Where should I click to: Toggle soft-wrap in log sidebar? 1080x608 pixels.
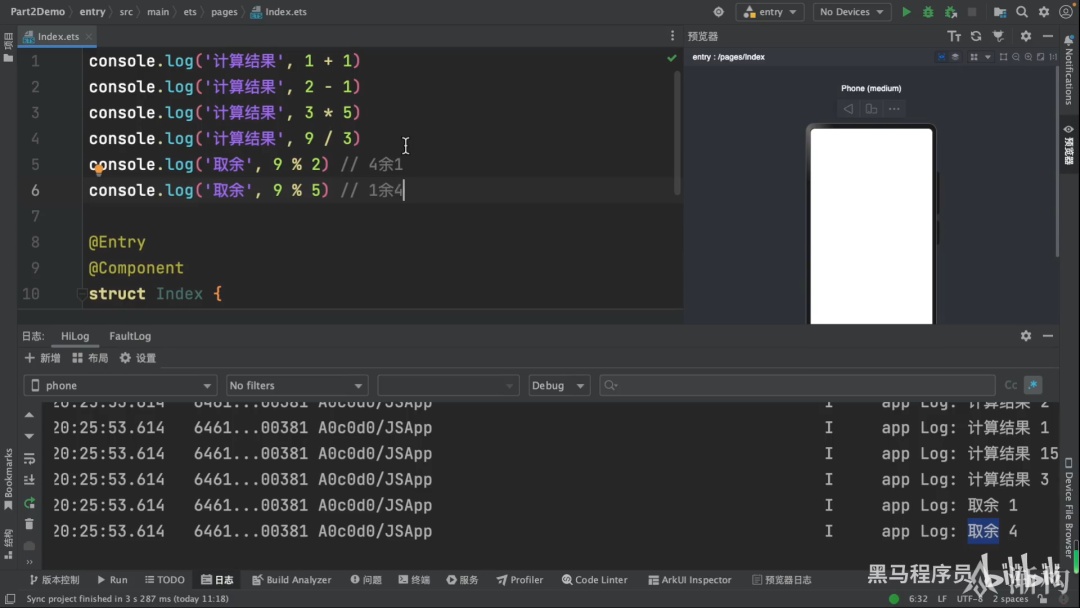pos(29,459)
